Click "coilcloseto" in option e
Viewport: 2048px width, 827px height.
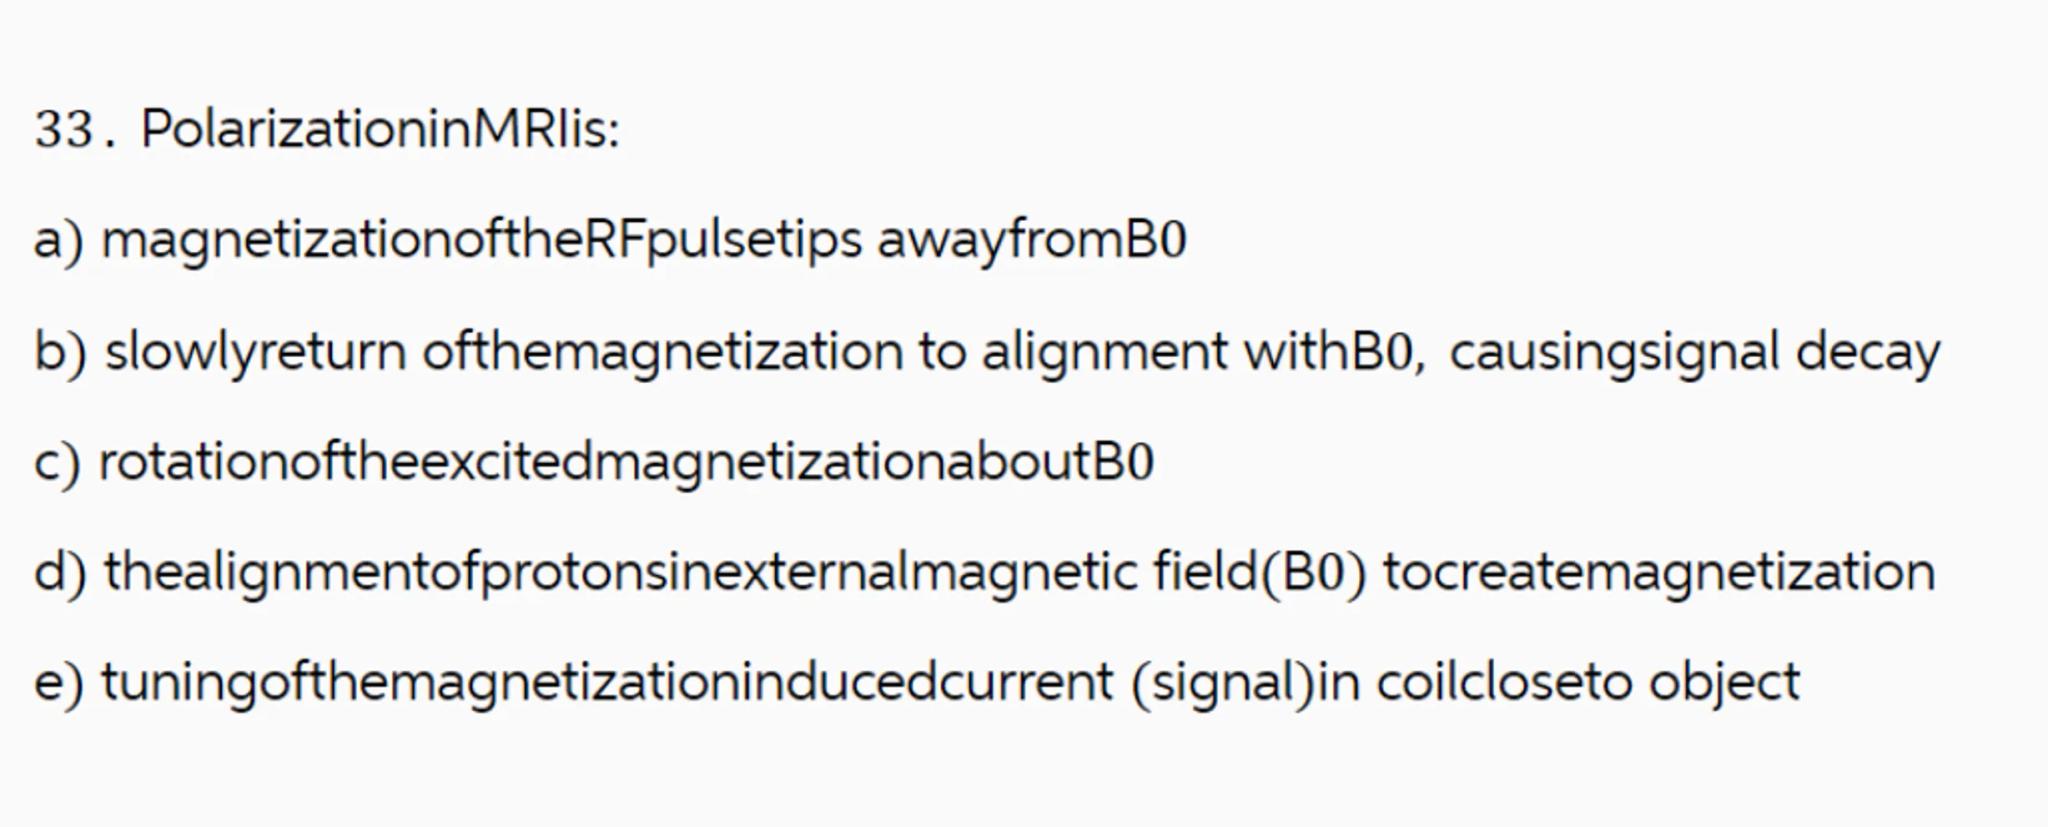coord(1504,683)
